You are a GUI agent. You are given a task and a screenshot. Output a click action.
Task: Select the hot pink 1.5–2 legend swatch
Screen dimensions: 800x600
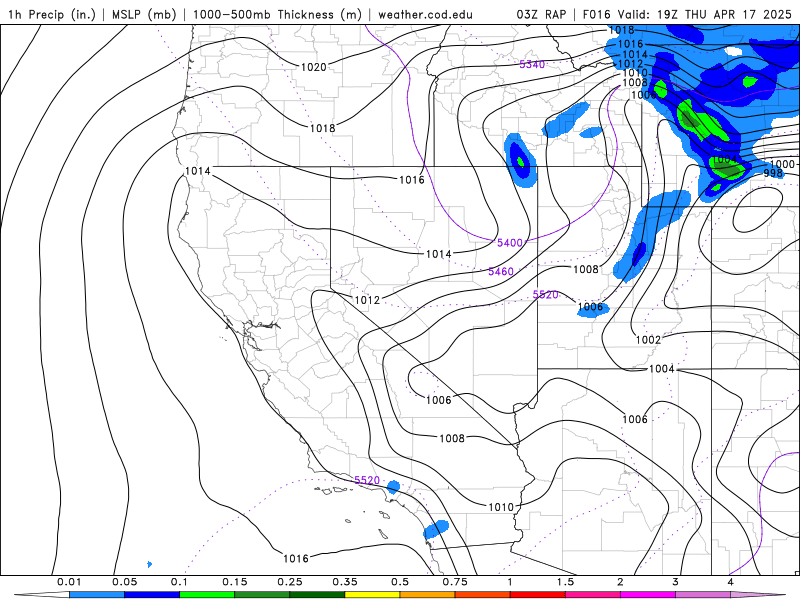pos(593,595)
